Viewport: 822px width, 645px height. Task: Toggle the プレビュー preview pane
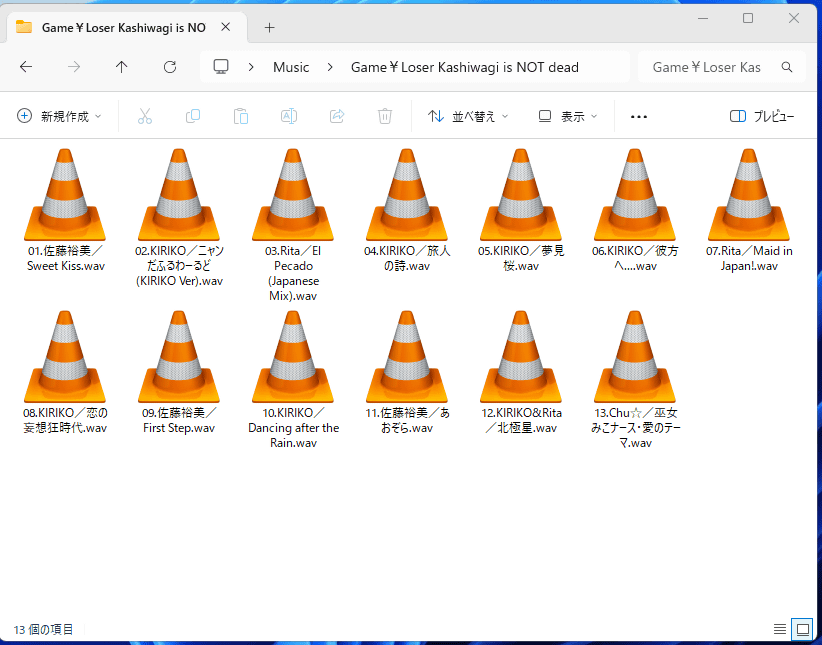[x=762, y=116]
